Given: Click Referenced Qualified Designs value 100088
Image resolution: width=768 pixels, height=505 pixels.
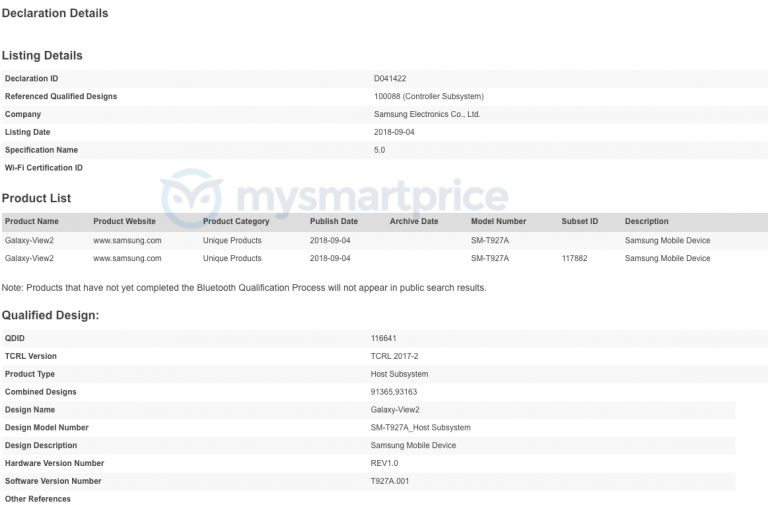Looking at the screenshot, I should pos(427,97).
